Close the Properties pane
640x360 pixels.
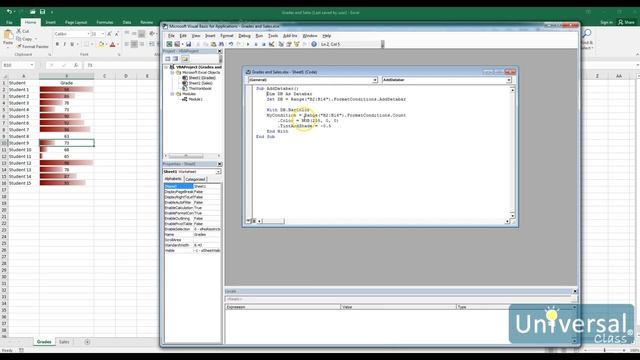click(x=220, y=164)
